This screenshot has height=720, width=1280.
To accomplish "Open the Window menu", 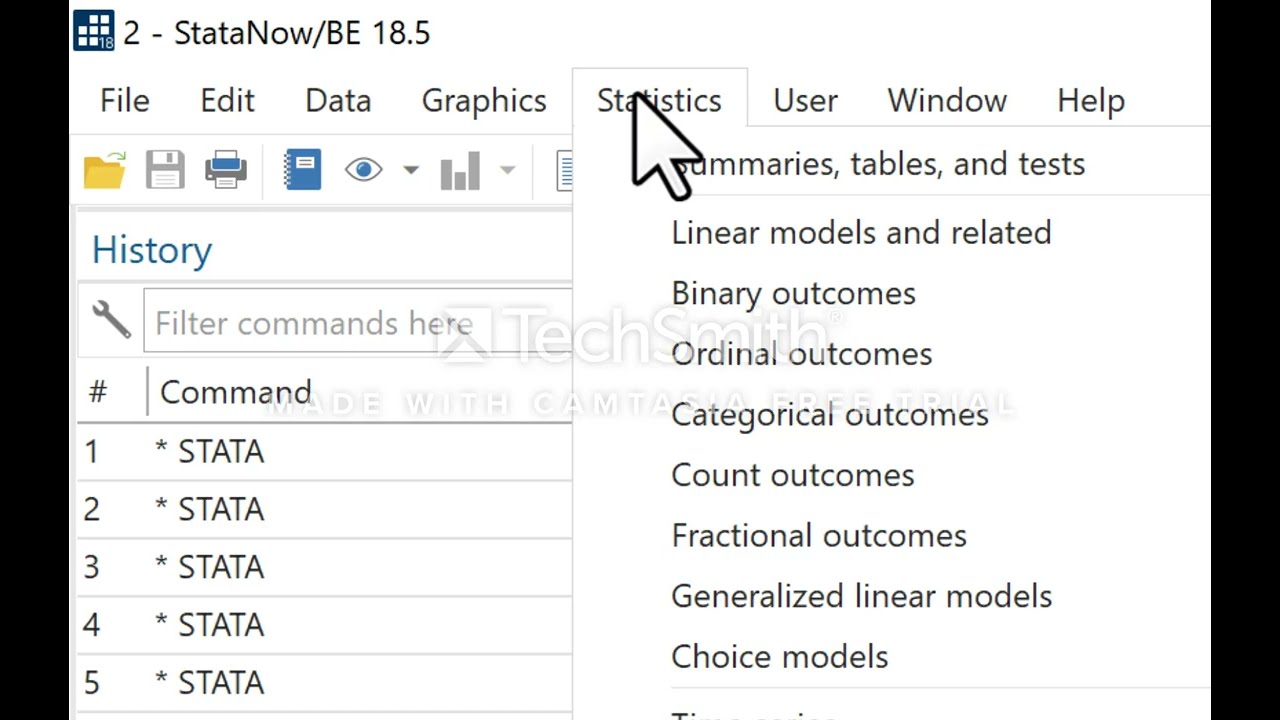I will pyautogui.click(x=947, y=101).
